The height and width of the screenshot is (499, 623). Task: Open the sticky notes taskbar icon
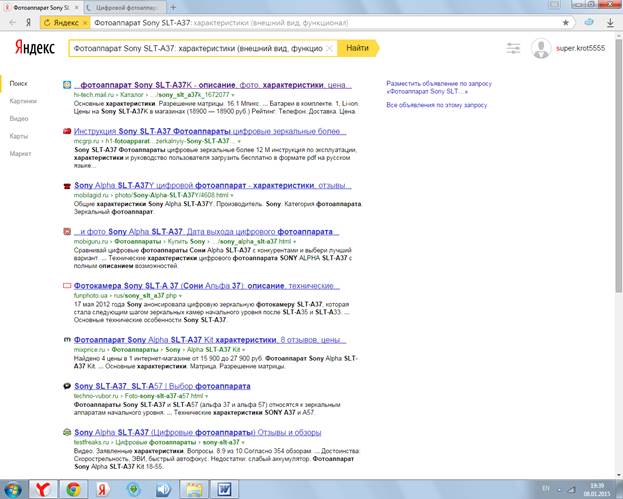point(194,489)
